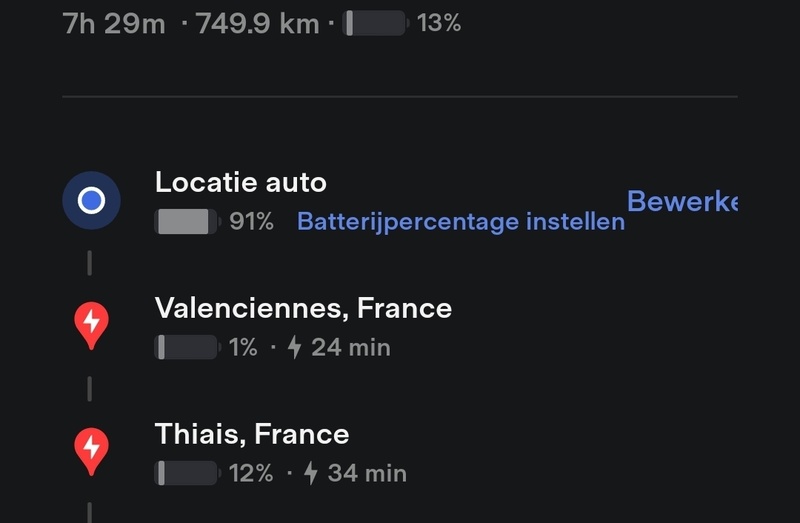Screen dimensions: 800x523
Task: Click the arrival battery icon beside 13%
Action: point(376,23)
